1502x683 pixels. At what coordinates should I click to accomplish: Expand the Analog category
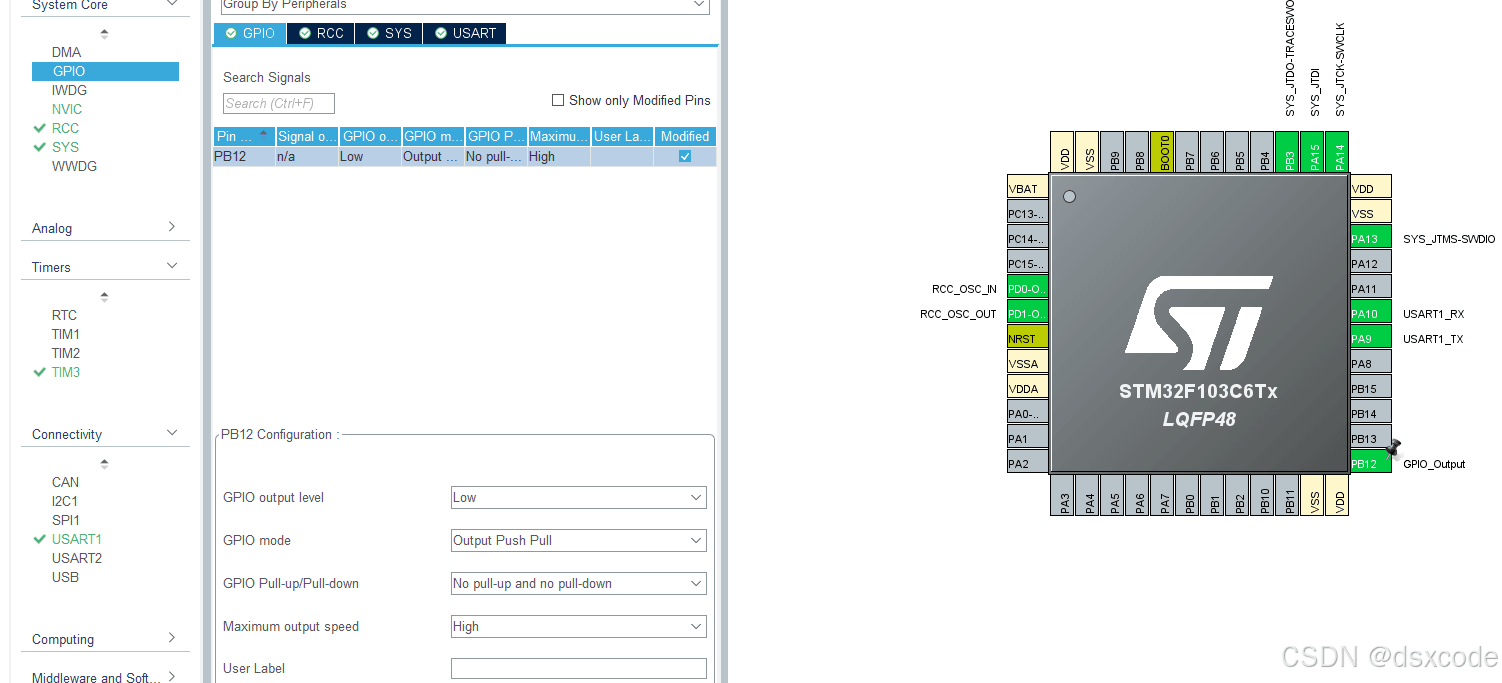click(171, 227)
